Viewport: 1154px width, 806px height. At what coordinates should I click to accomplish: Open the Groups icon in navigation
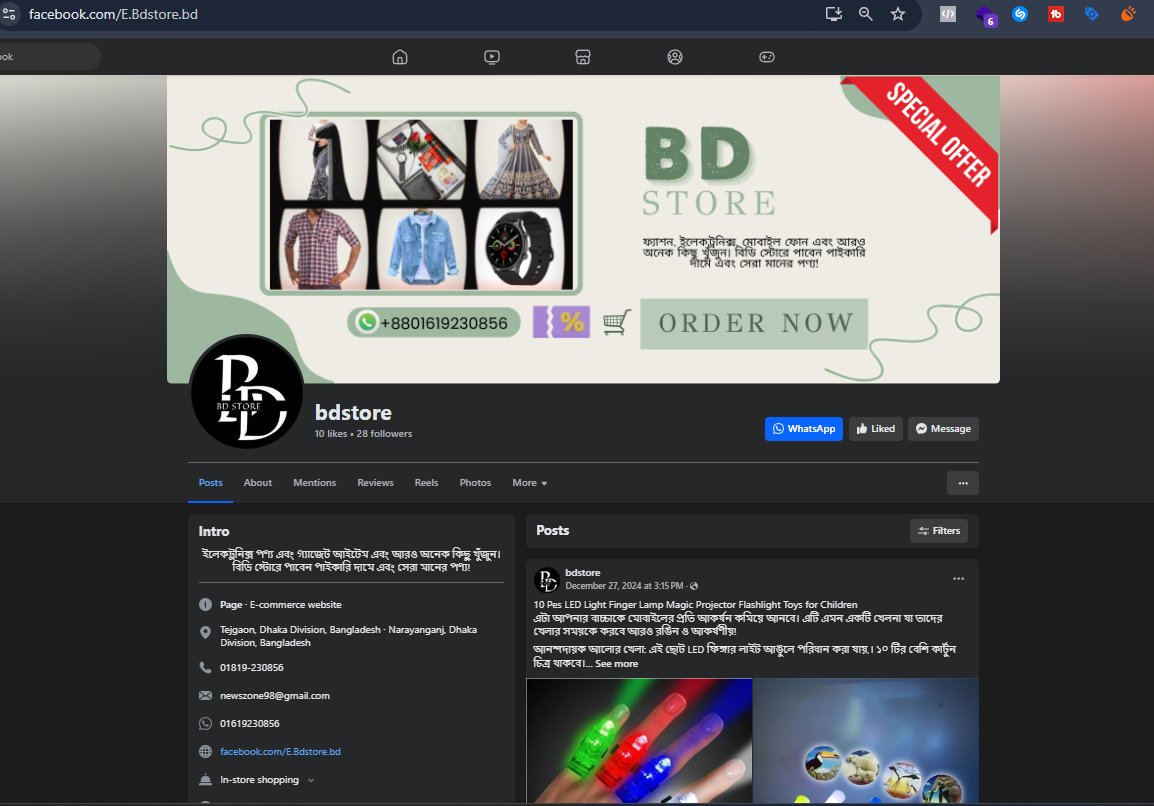click(675, 57)
